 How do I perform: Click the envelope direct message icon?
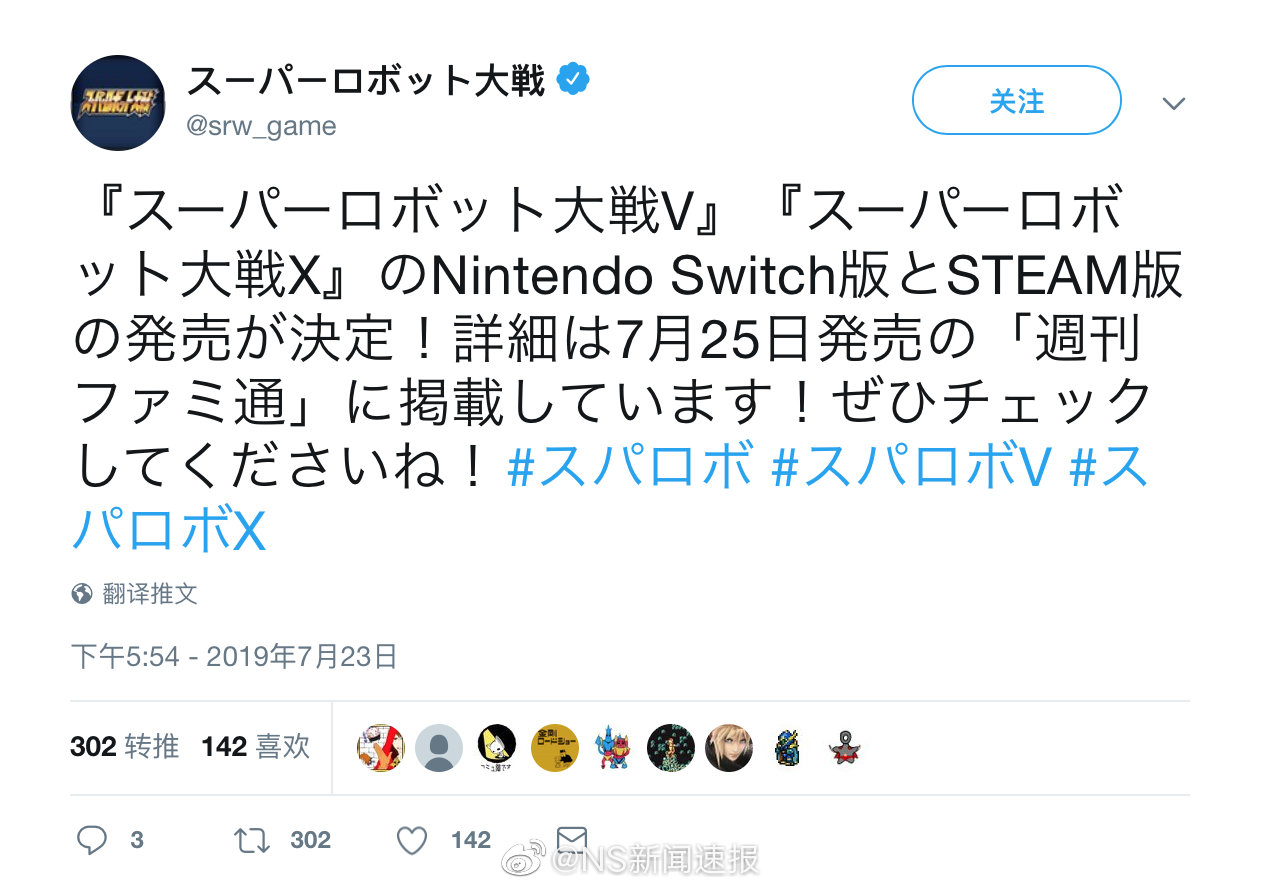coord(571,838)
